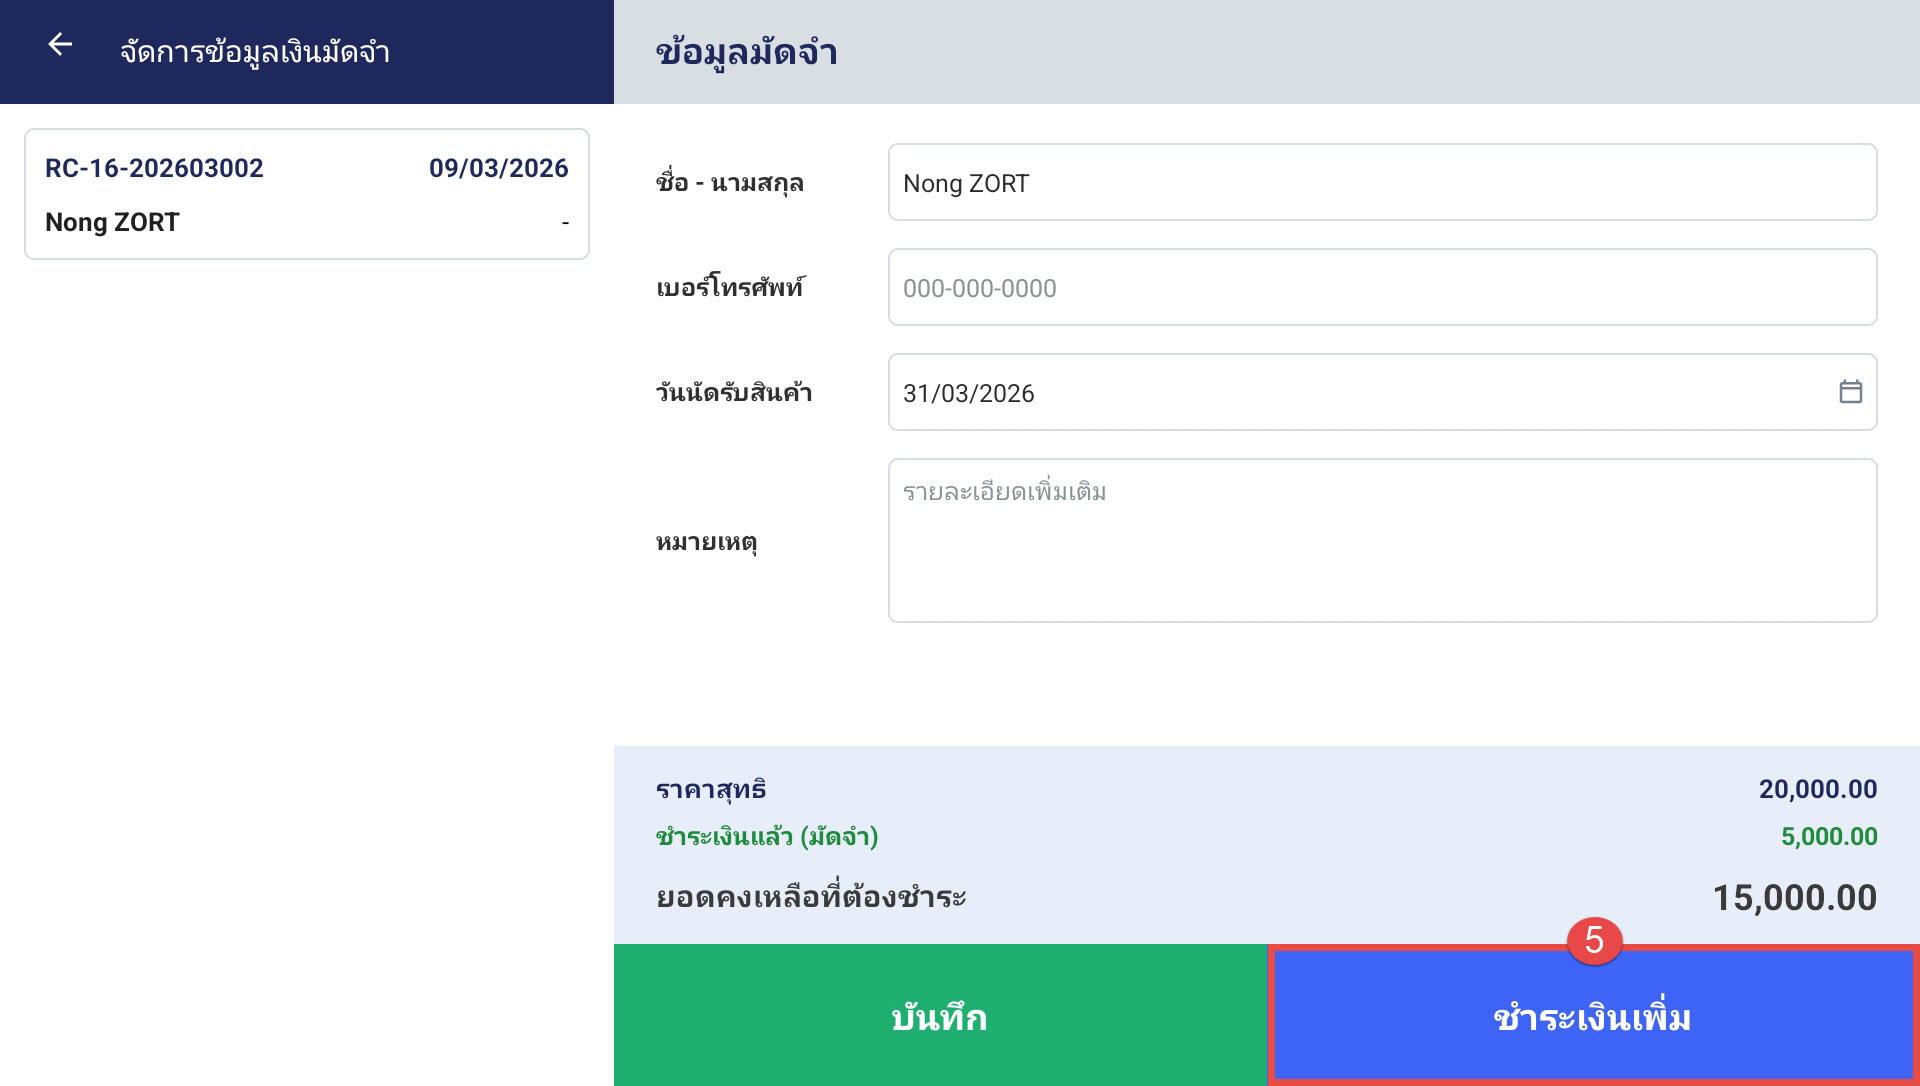Viewport: 1920px width, 1086px height.
Task: Open the calendar date picker icon
Action: (x=1850, y=392)
